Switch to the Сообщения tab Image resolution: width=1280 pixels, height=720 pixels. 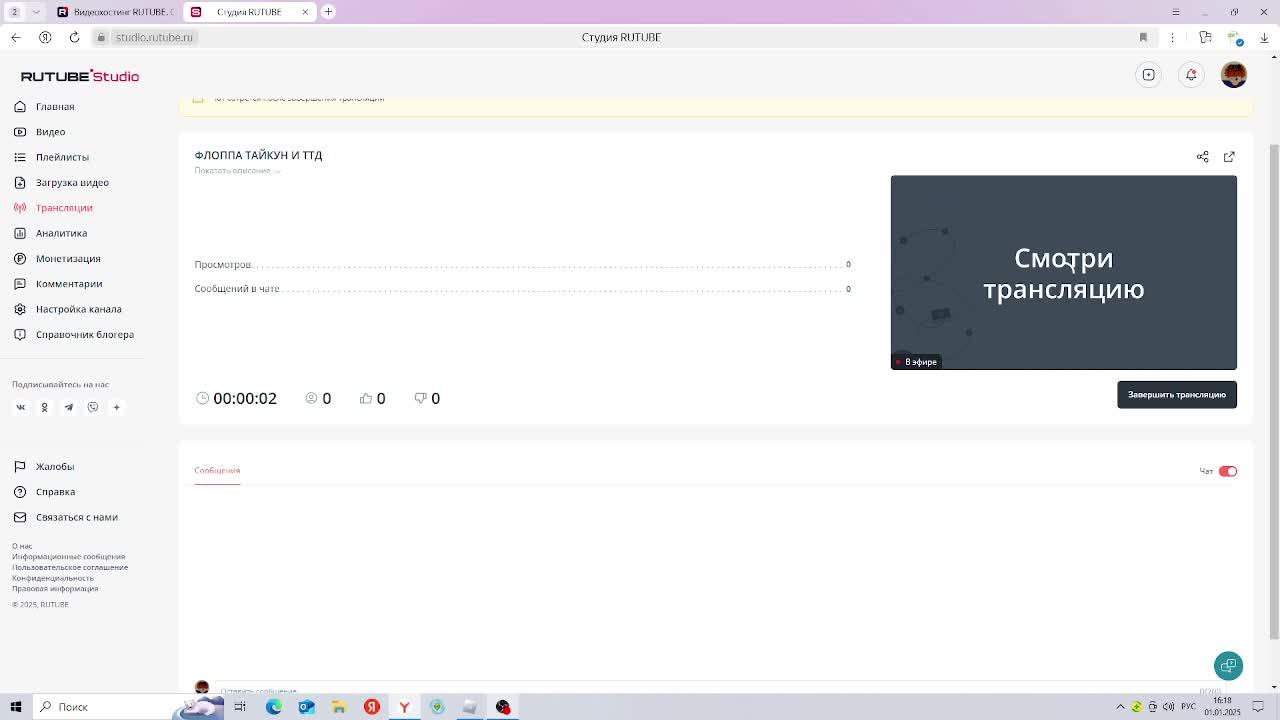coord(217,471)
